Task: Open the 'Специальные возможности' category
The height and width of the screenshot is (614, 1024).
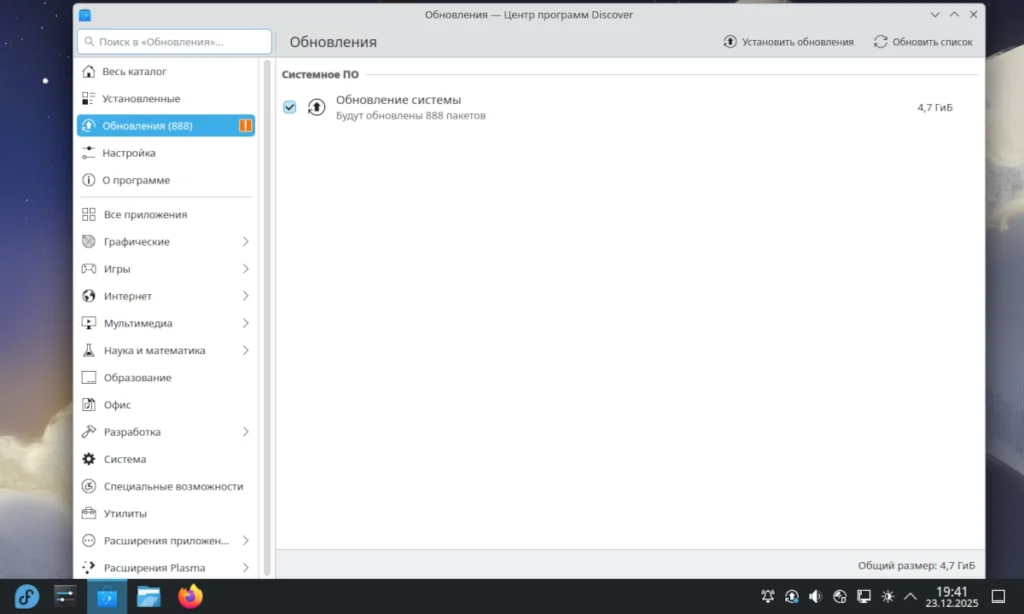Action: pyautogui.click(x=166, y=487)
